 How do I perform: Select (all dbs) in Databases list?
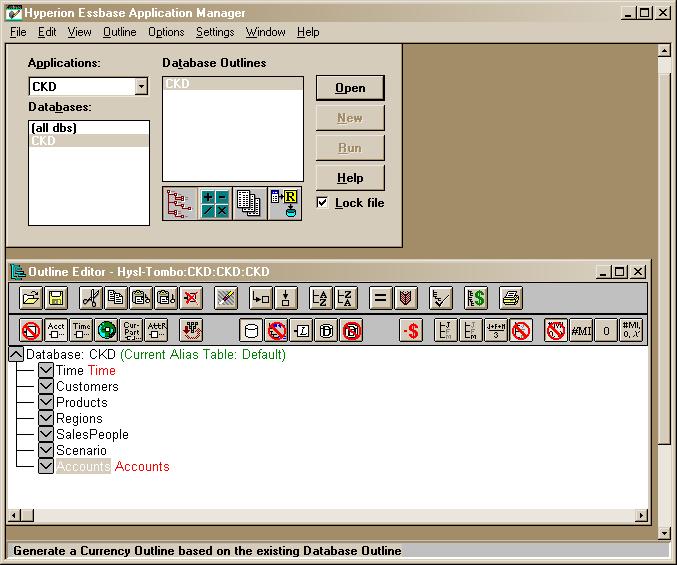pos(89,128)
